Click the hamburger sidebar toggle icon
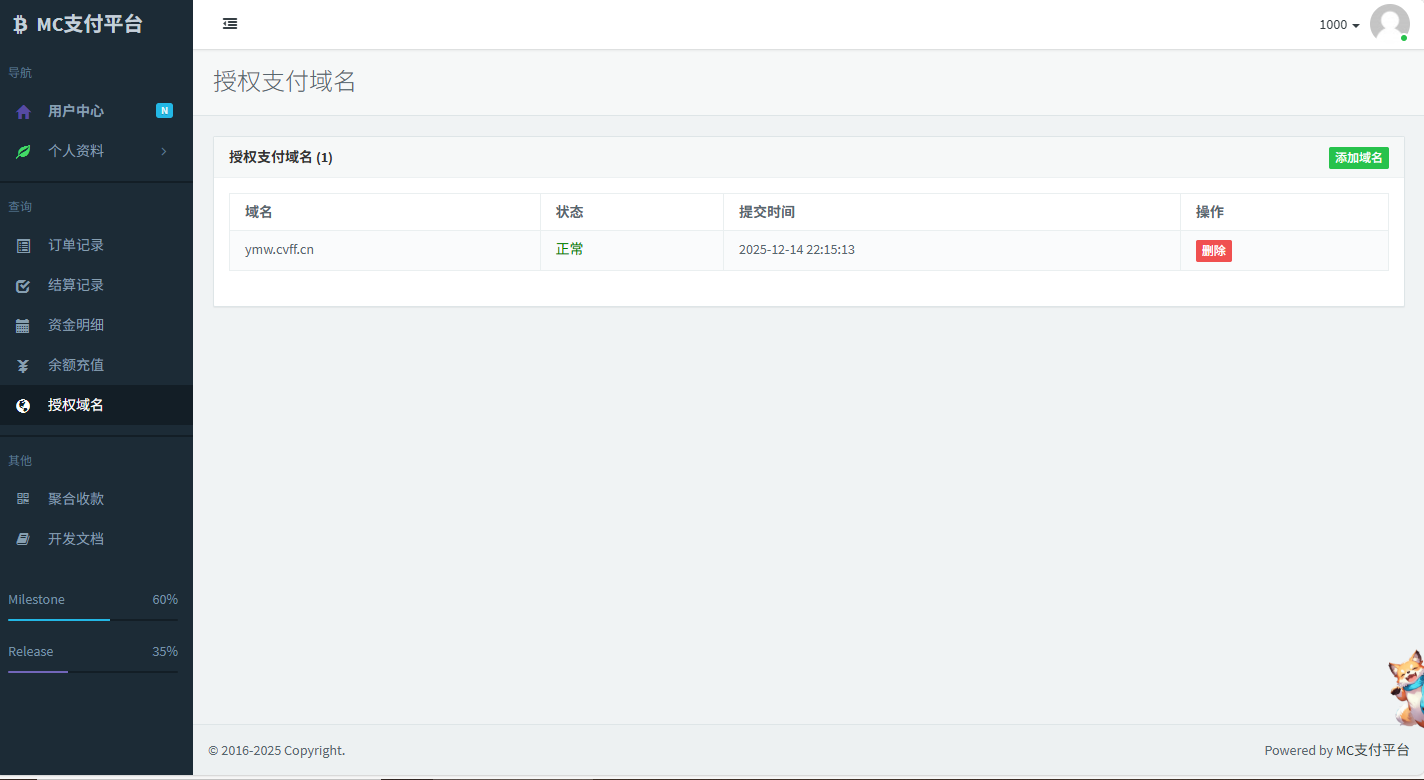Image resolution: width=1424 pixels, height=780 pixels. pyautogui.click(x=230, y=24)
